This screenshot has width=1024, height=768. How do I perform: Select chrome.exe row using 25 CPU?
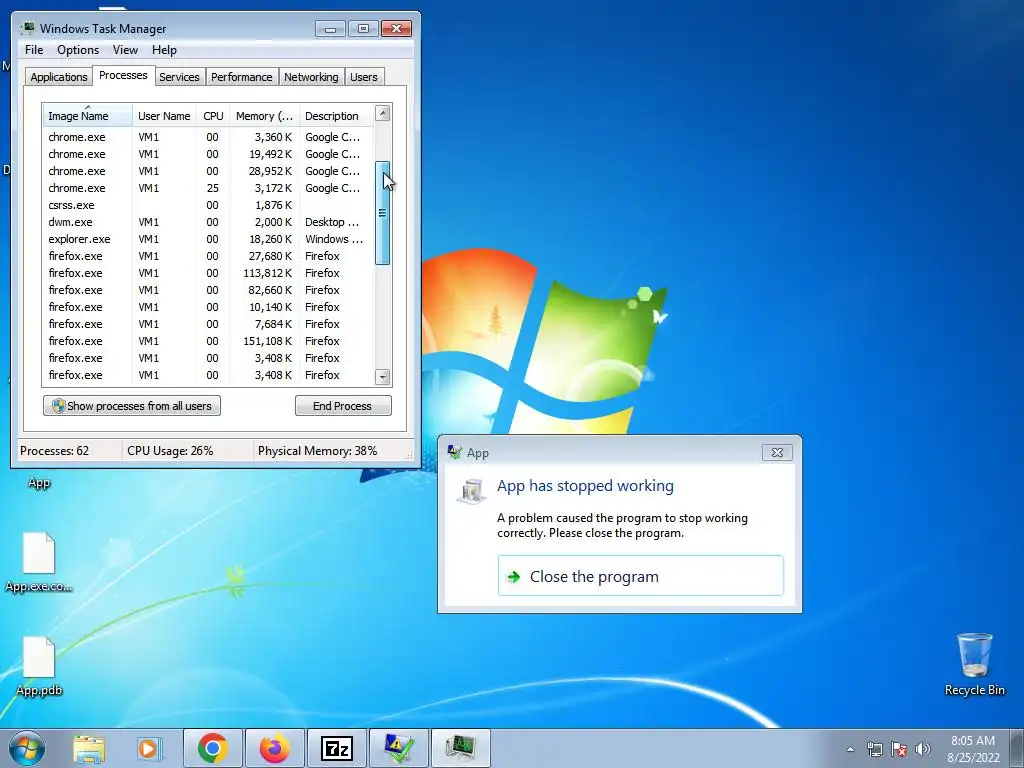pos(209,188)
